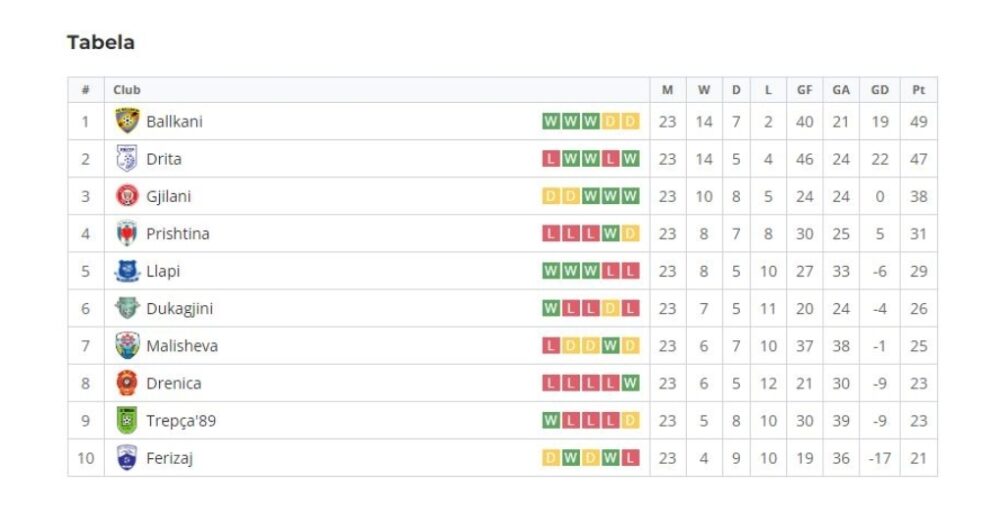This screenshot has height=514, width=1000.
Task: Click the Dukagjini club crest icon
Action: [x=127, y=308]
